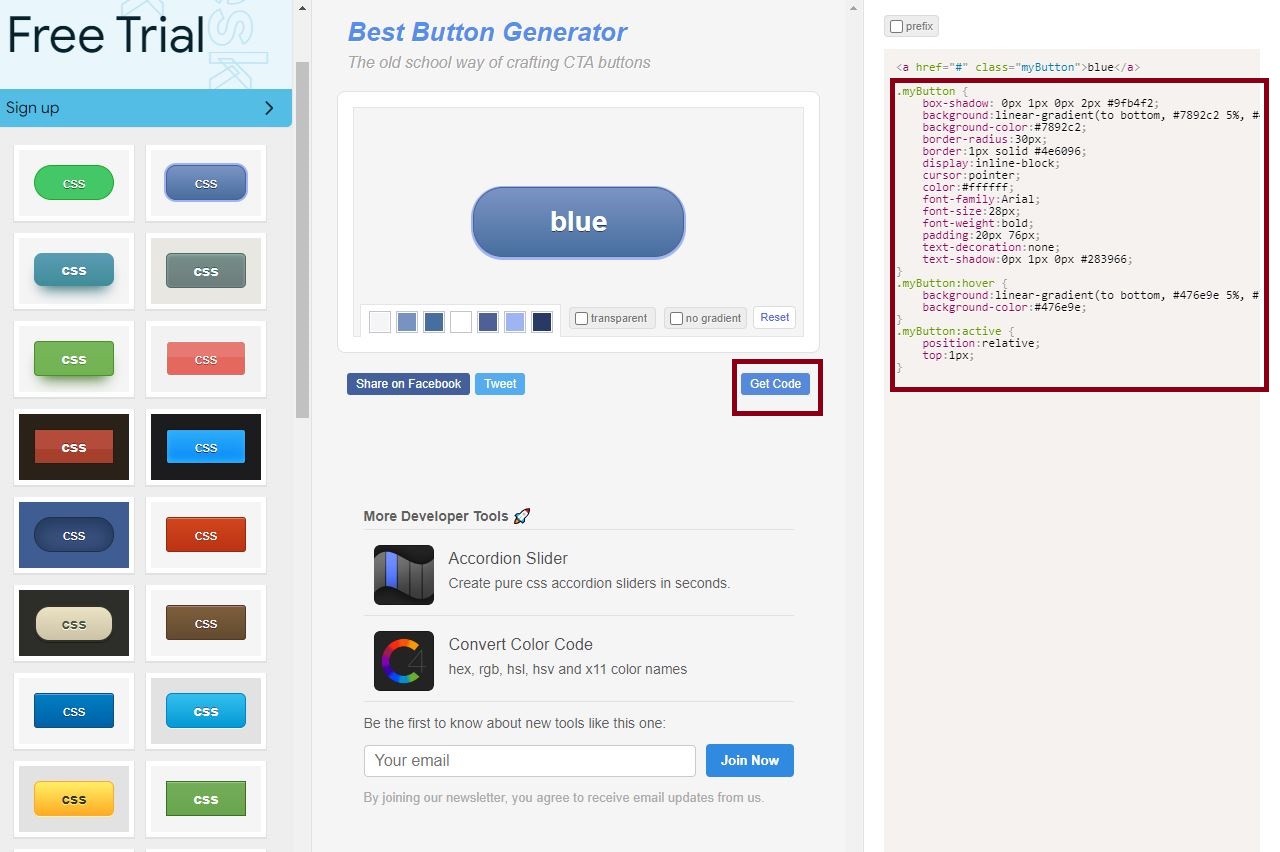The width and height of the screenshot is (1280, 852).
Task: Open the fifth indigo blue color swatch
Action: 488,322
